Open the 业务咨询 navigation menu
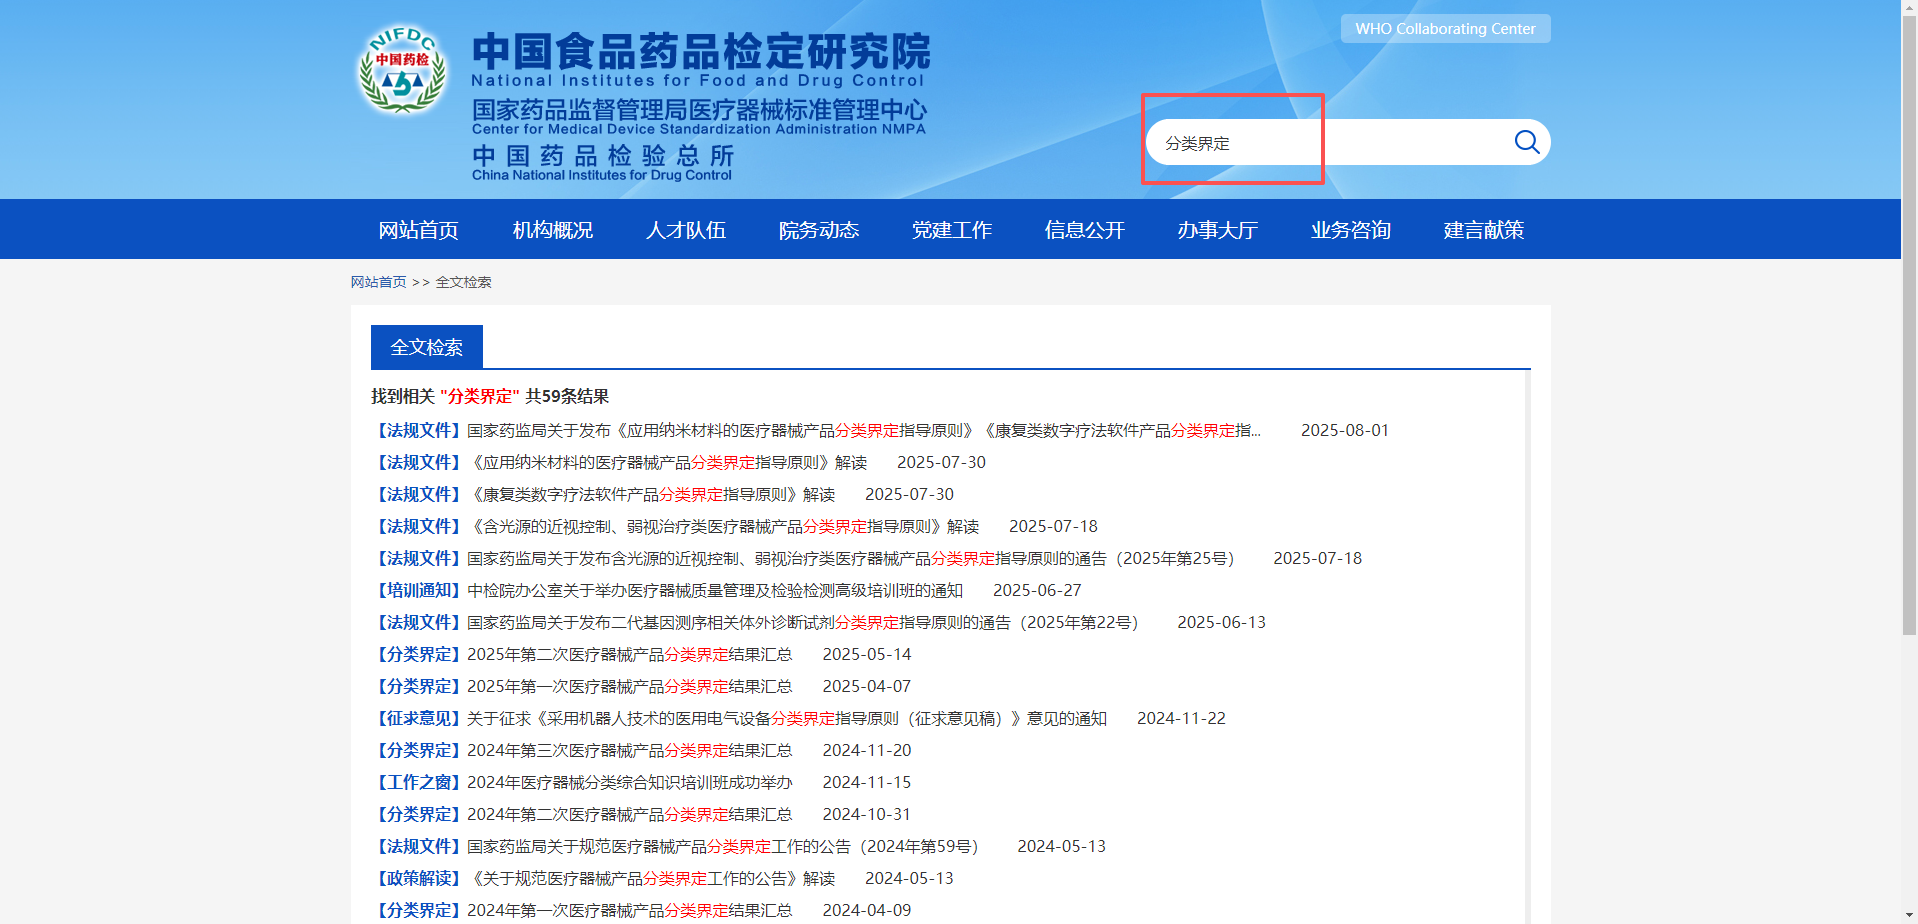 click(x=1350, y=230)
